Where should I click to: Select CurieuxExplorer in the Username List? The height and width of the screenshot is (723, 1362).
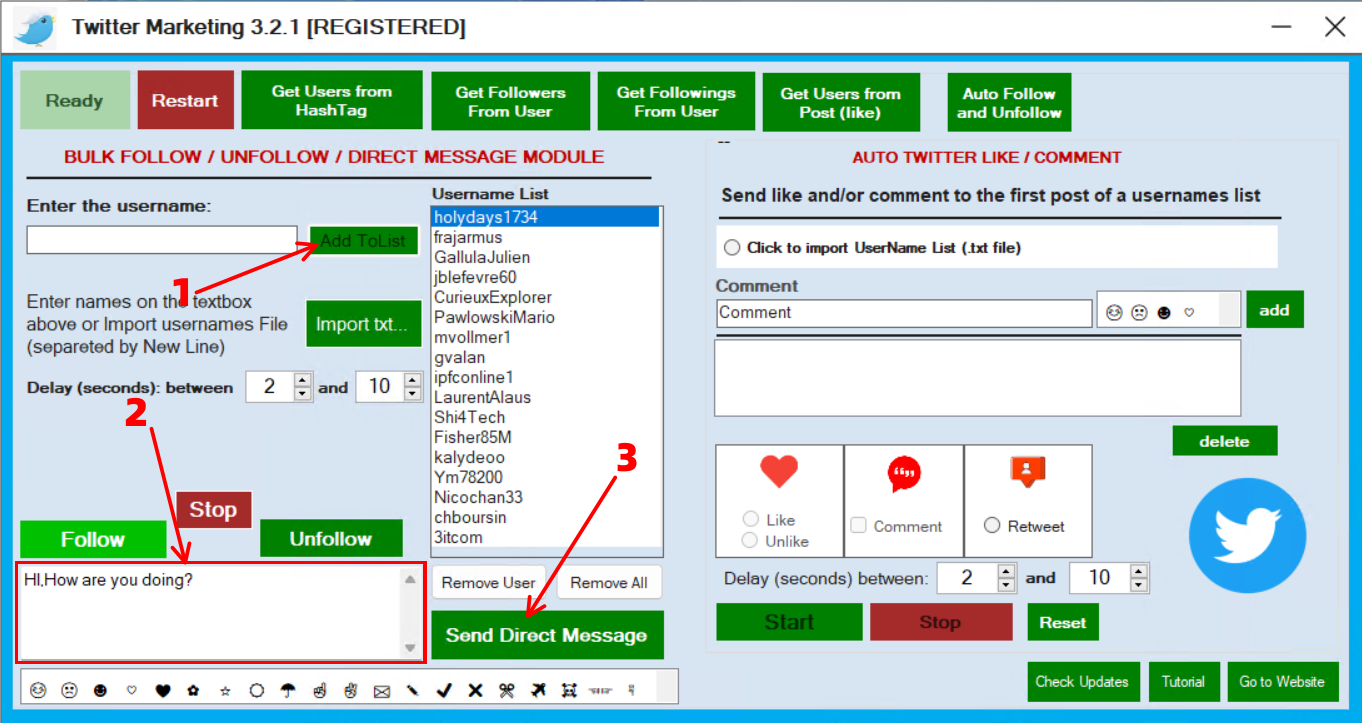click(x=493, y=297)
